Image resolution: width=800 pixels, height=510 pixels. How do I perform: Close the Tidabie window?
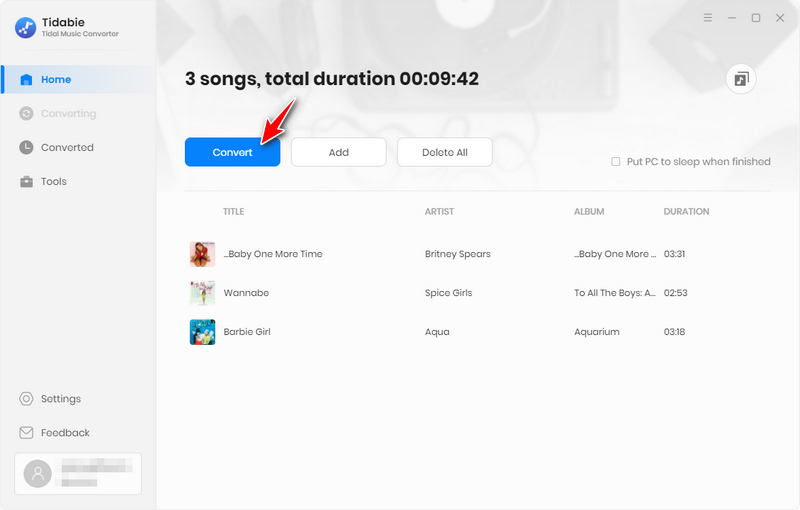(x=780, y=18)
